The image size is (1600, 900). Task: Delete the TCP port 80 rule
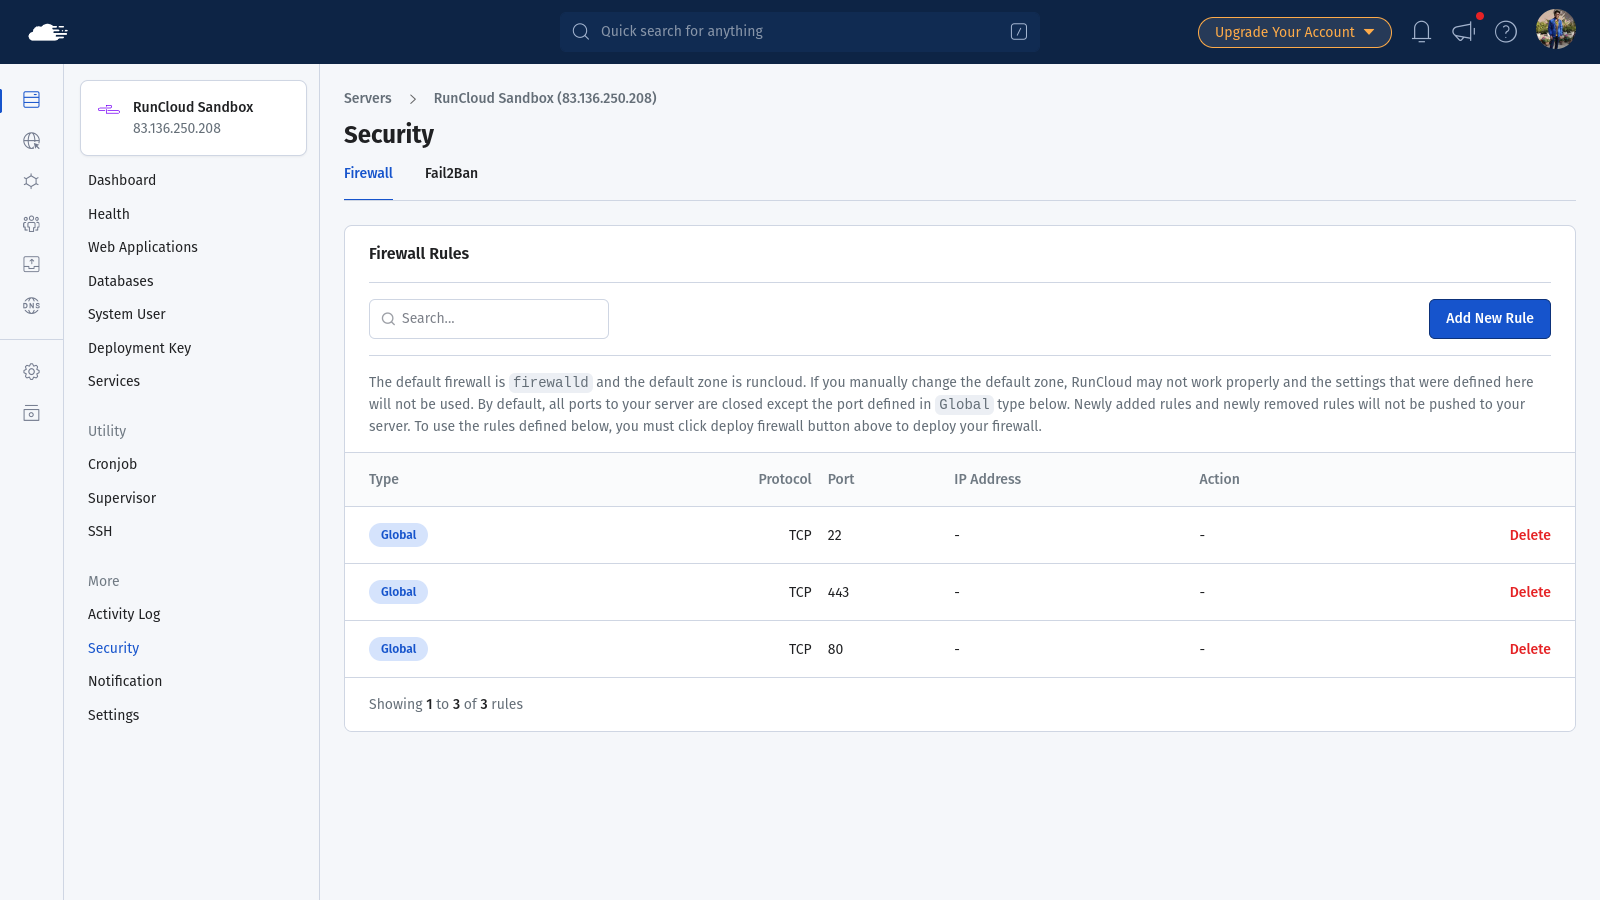(x=1530, y=650)
